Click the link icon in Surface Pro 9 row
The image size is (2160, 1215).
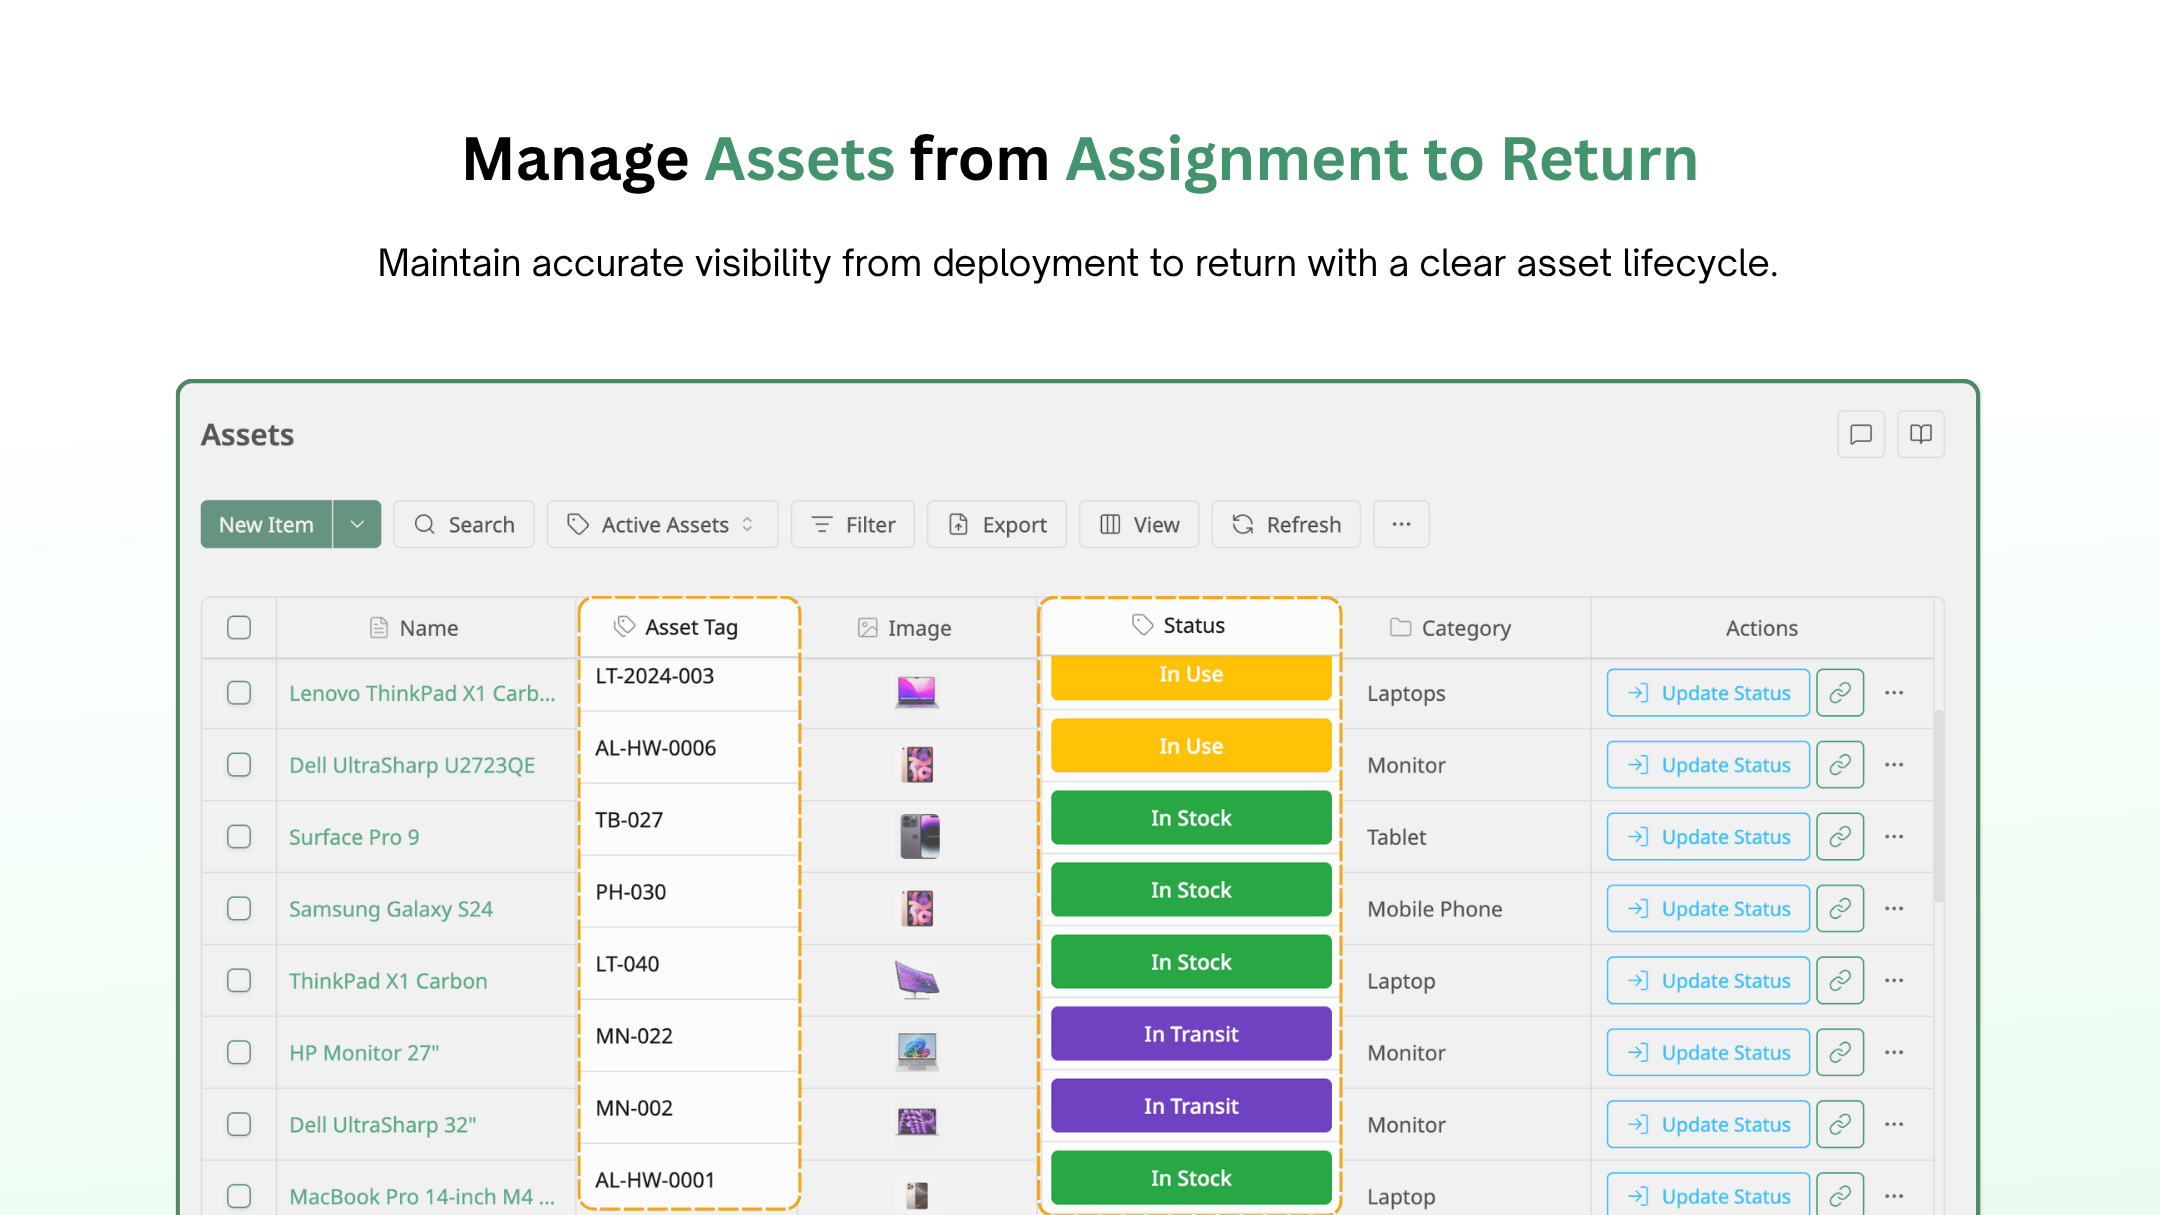tap(1840, 837)
